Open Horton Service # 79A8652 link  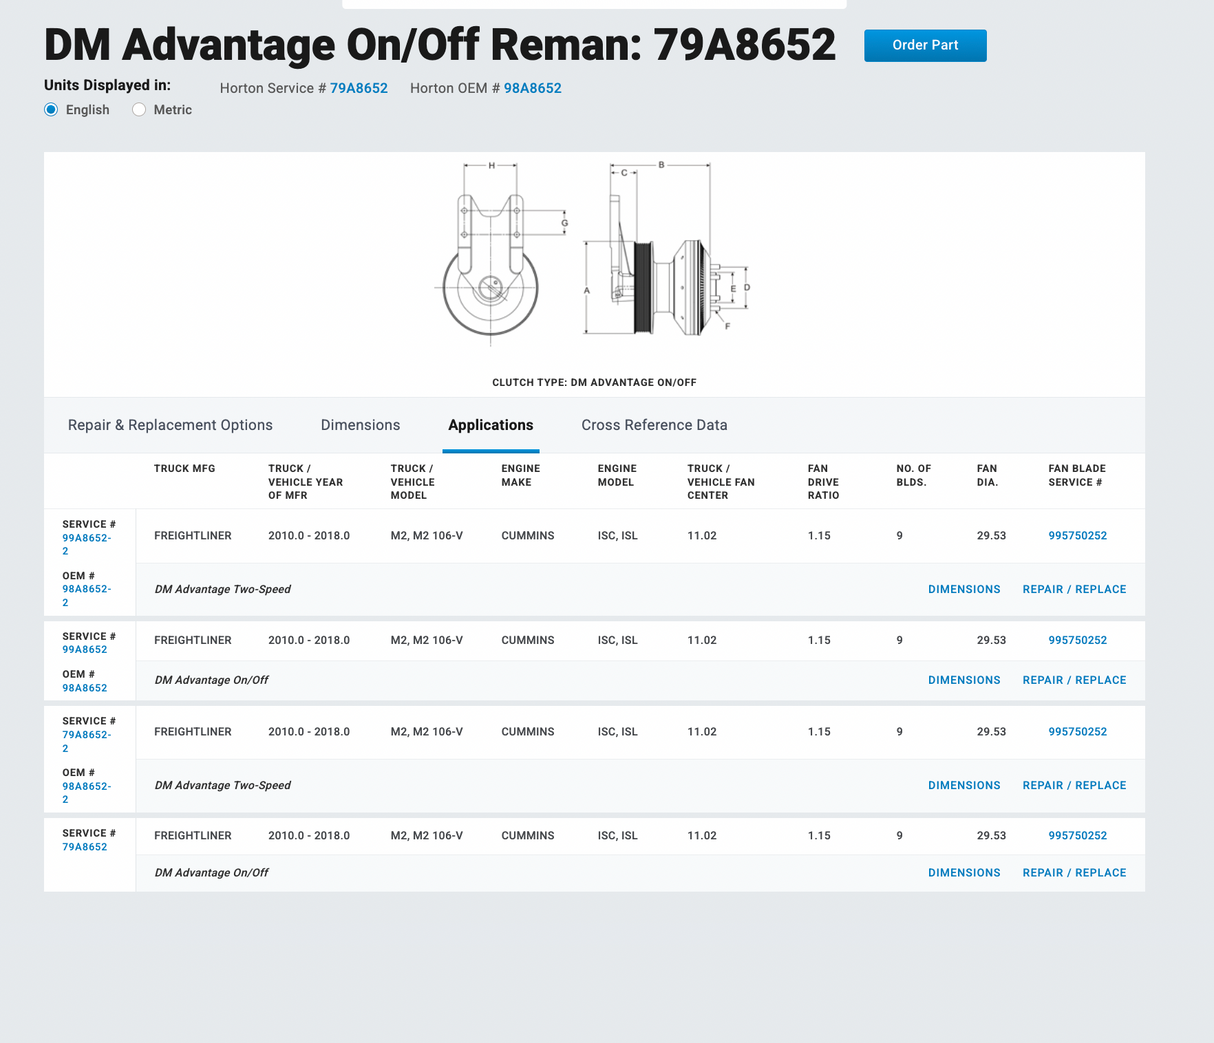[x=358, y=88]
